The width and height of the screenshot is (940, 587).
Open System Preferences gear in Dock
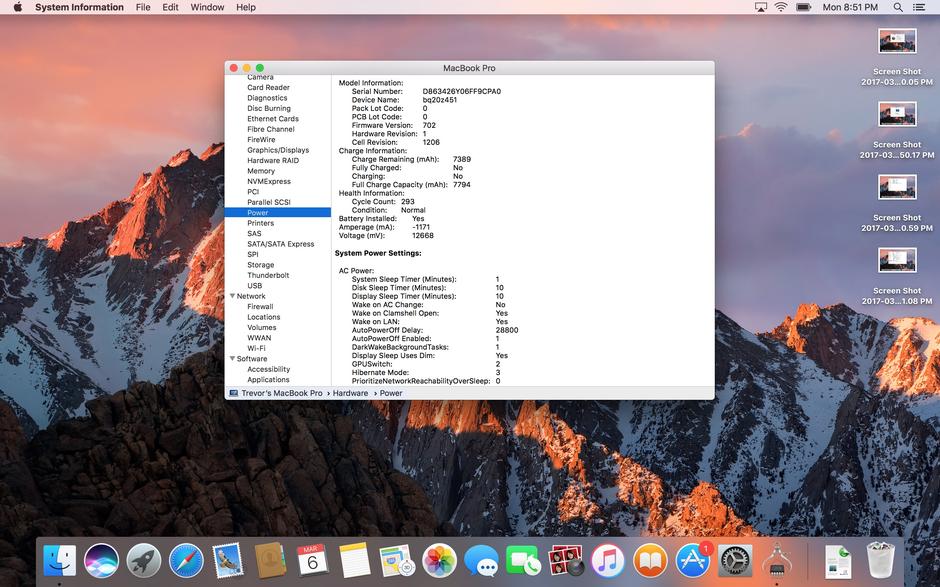[734, 561]
